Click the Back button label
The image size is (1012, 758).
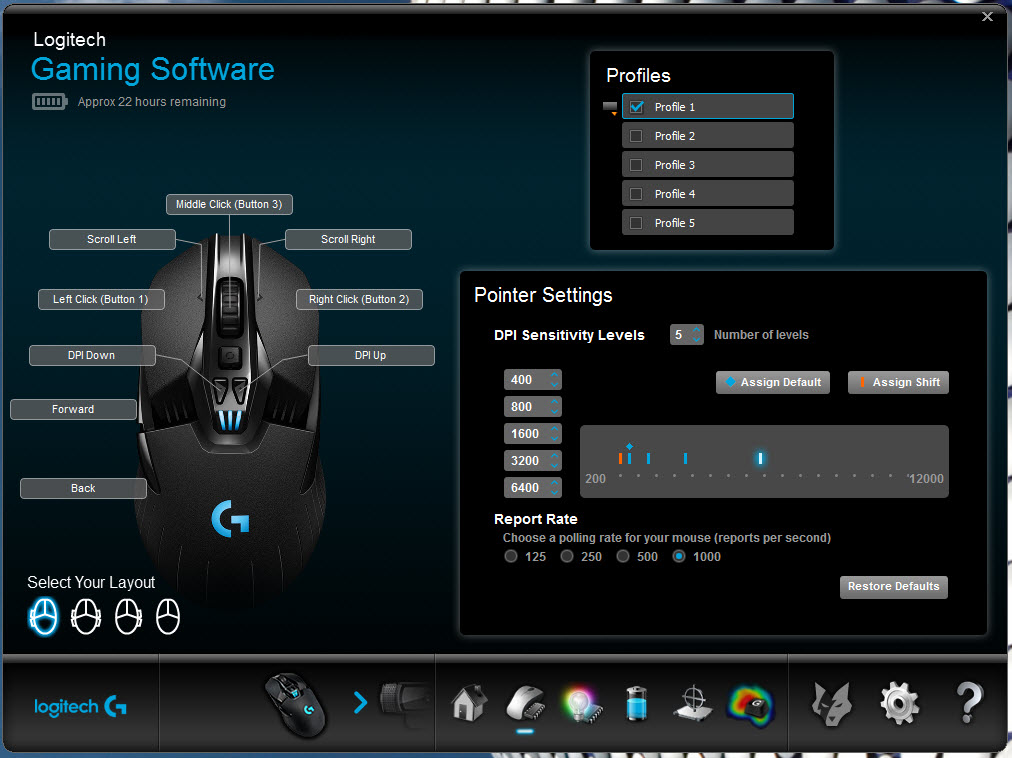pyautogui.click(x=83, y=489)
